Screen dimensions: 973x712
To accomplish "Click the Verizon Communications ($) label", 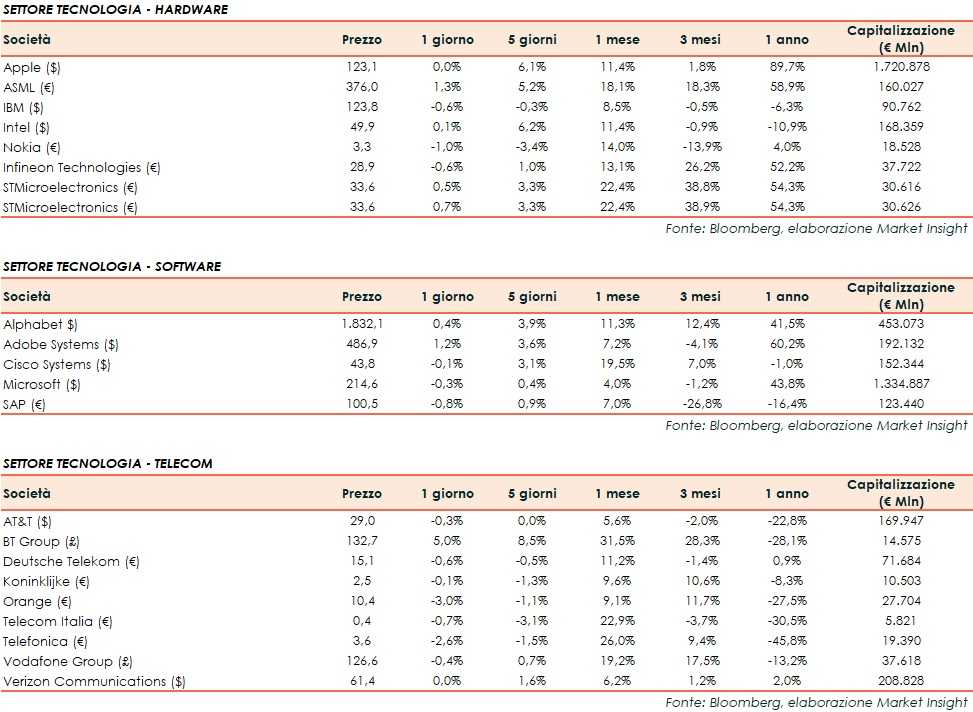I will point(95,681).
